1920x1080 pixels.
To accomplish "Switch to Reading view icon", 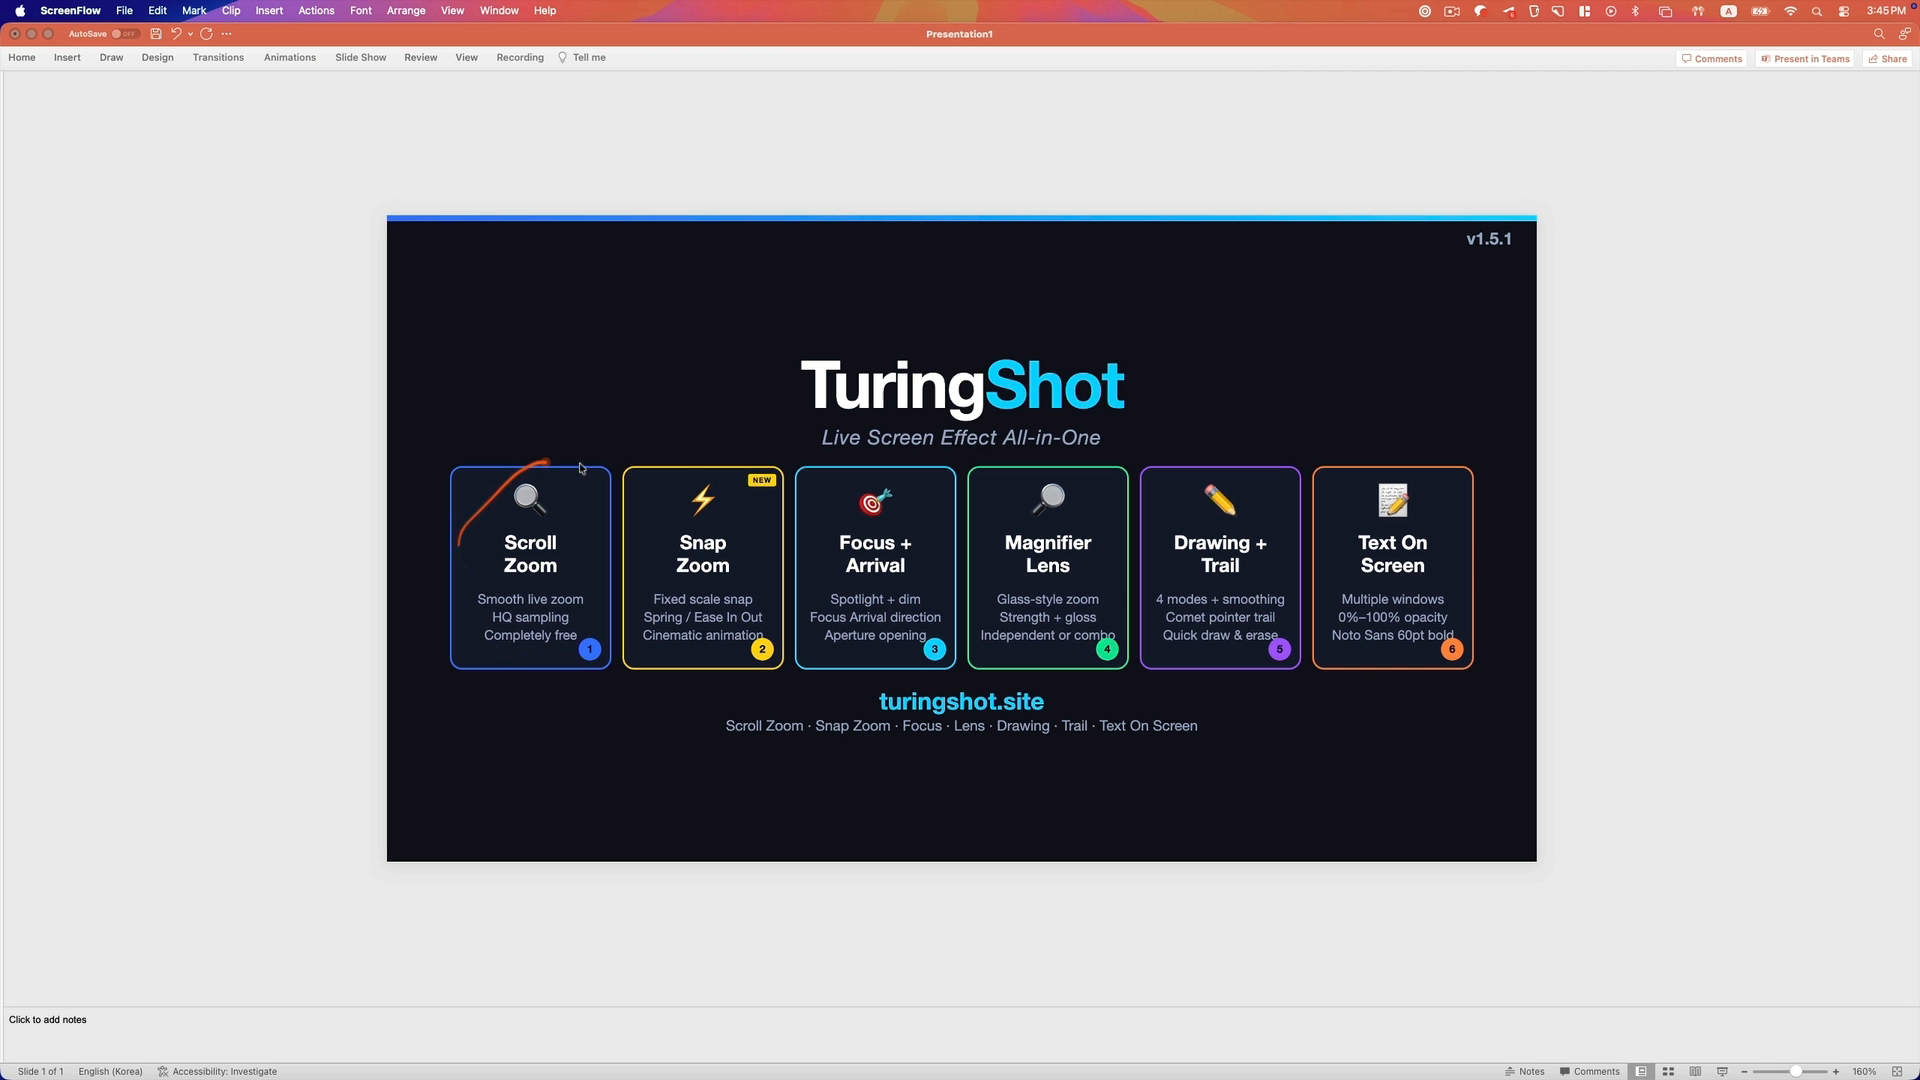I will (x=1695, y=1071).
